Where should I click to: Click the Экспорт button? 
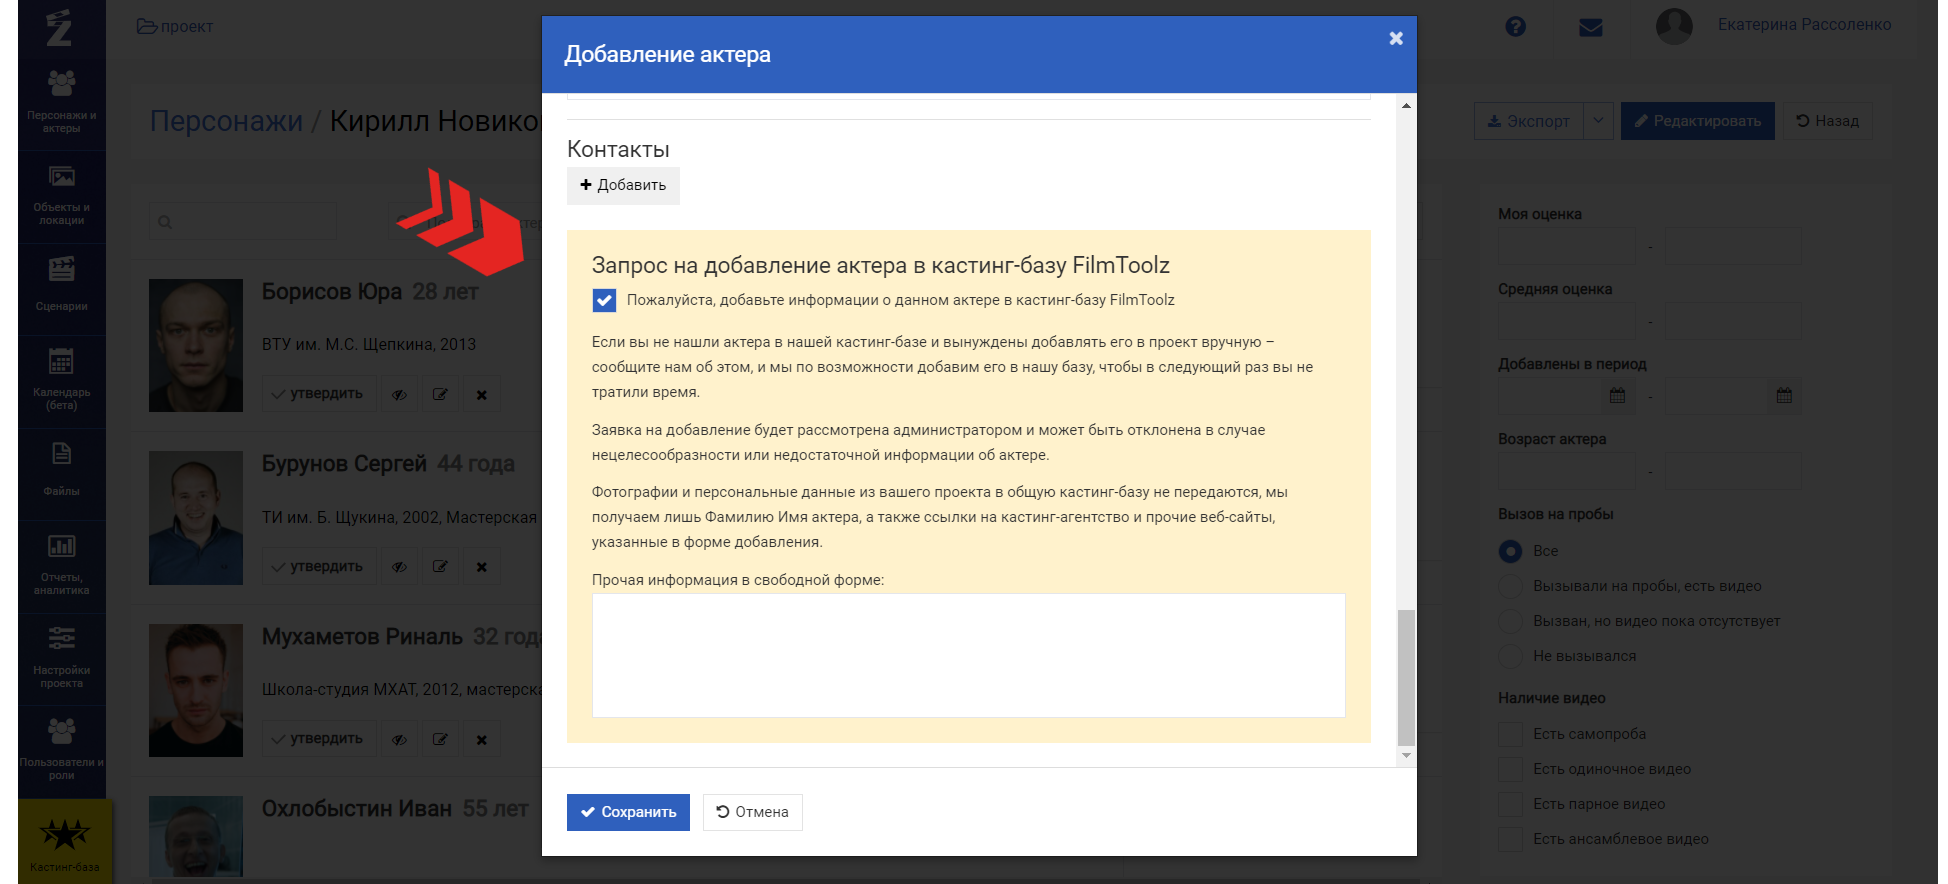tap(1528, 121)
